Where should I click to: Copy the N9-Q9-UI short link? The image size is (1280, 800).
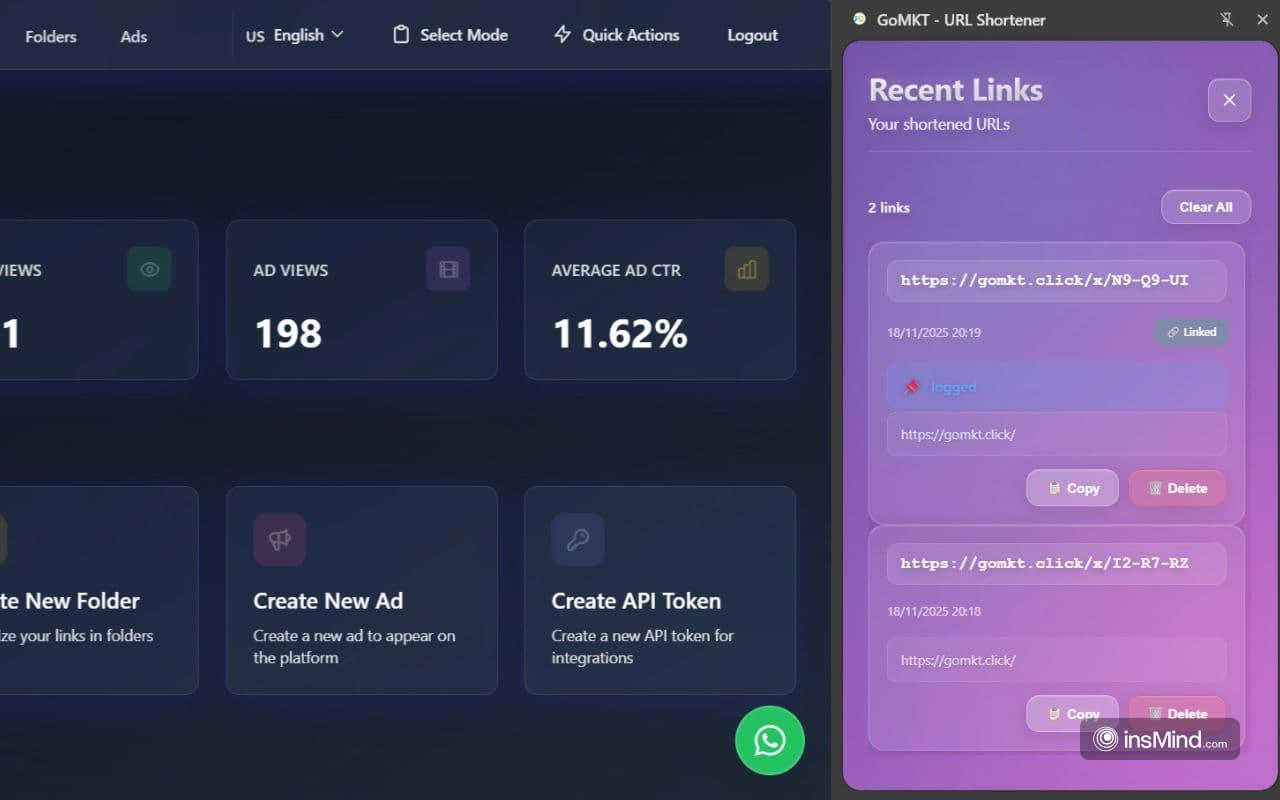point(1072,488)
